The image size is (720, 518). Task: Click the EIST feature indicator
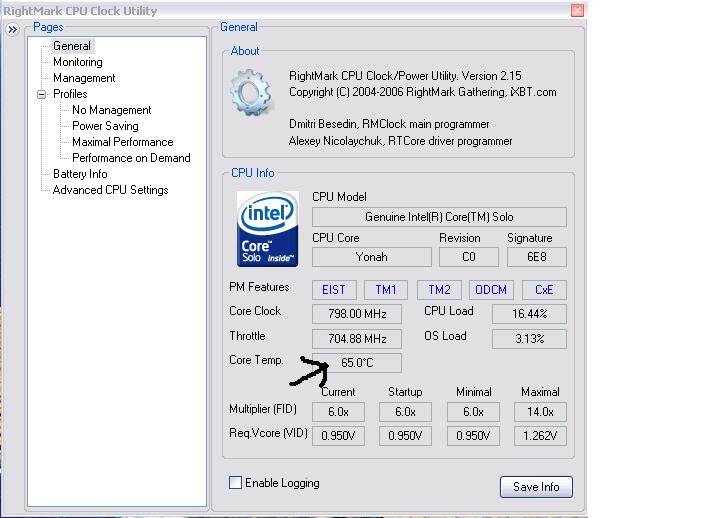334,290
